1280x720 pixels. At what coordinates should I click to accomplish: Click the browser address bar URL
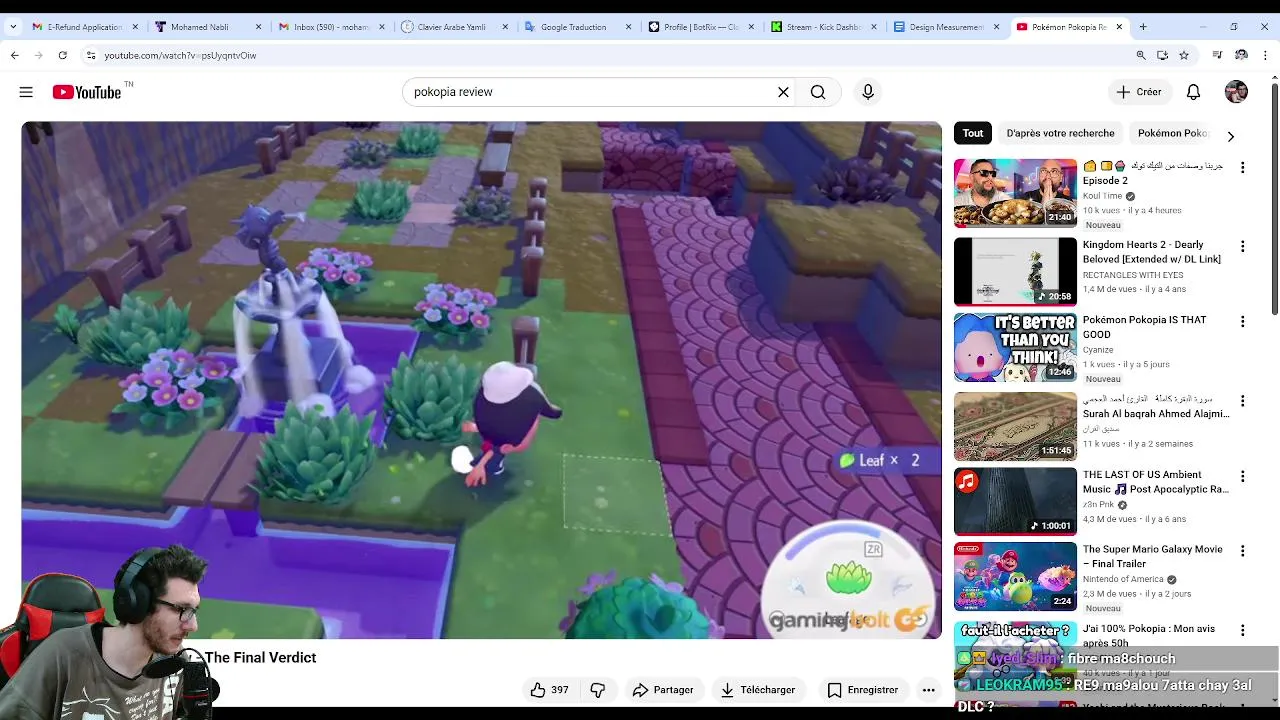[180, 55]
